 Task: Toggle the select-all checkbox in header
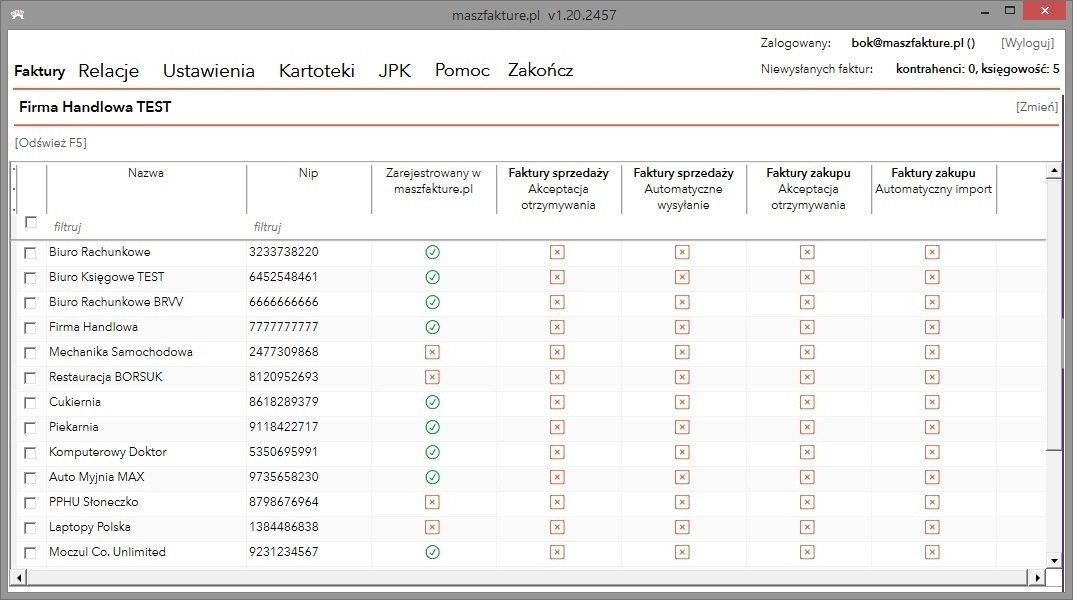pos(31,222)
